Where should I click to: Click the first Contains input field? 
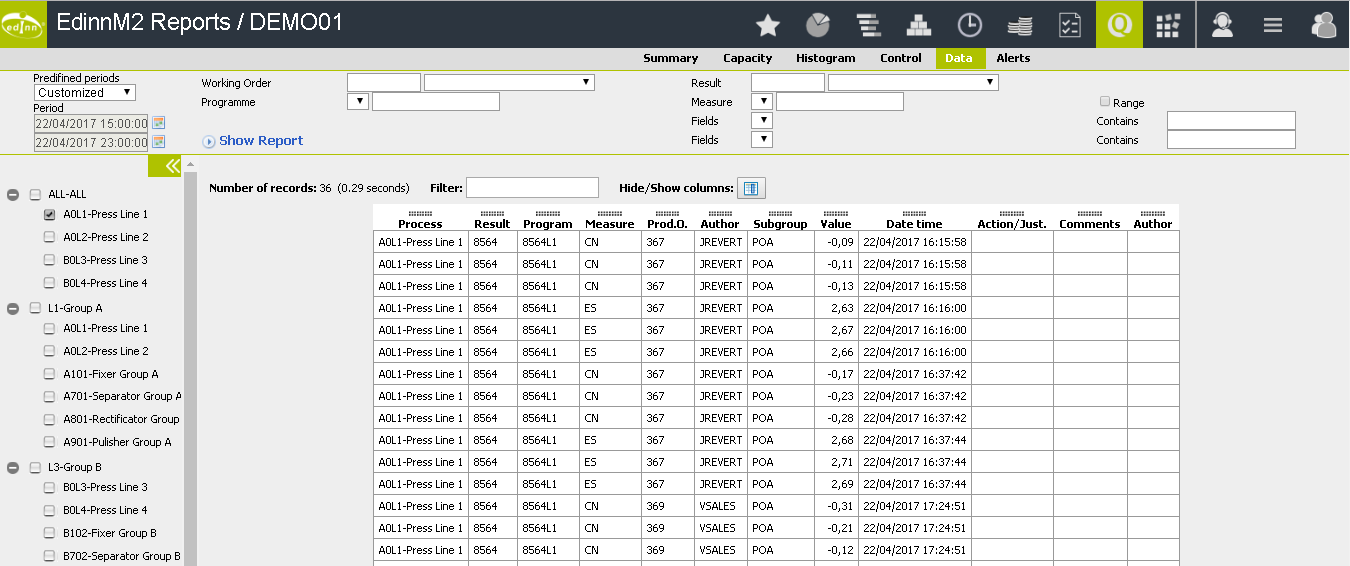click(x=1231, y=121)
